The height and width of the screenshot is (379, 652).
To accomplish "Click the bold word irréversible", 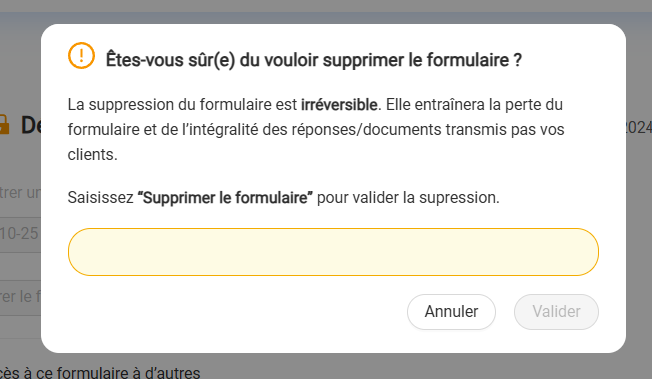I will (x=339, y=104).
